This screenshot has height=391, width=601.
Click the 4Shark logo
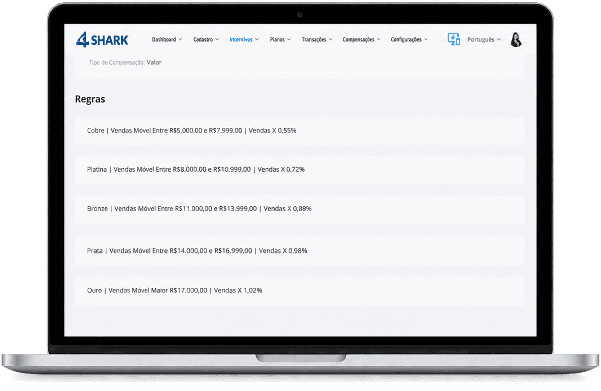point(102,39)
